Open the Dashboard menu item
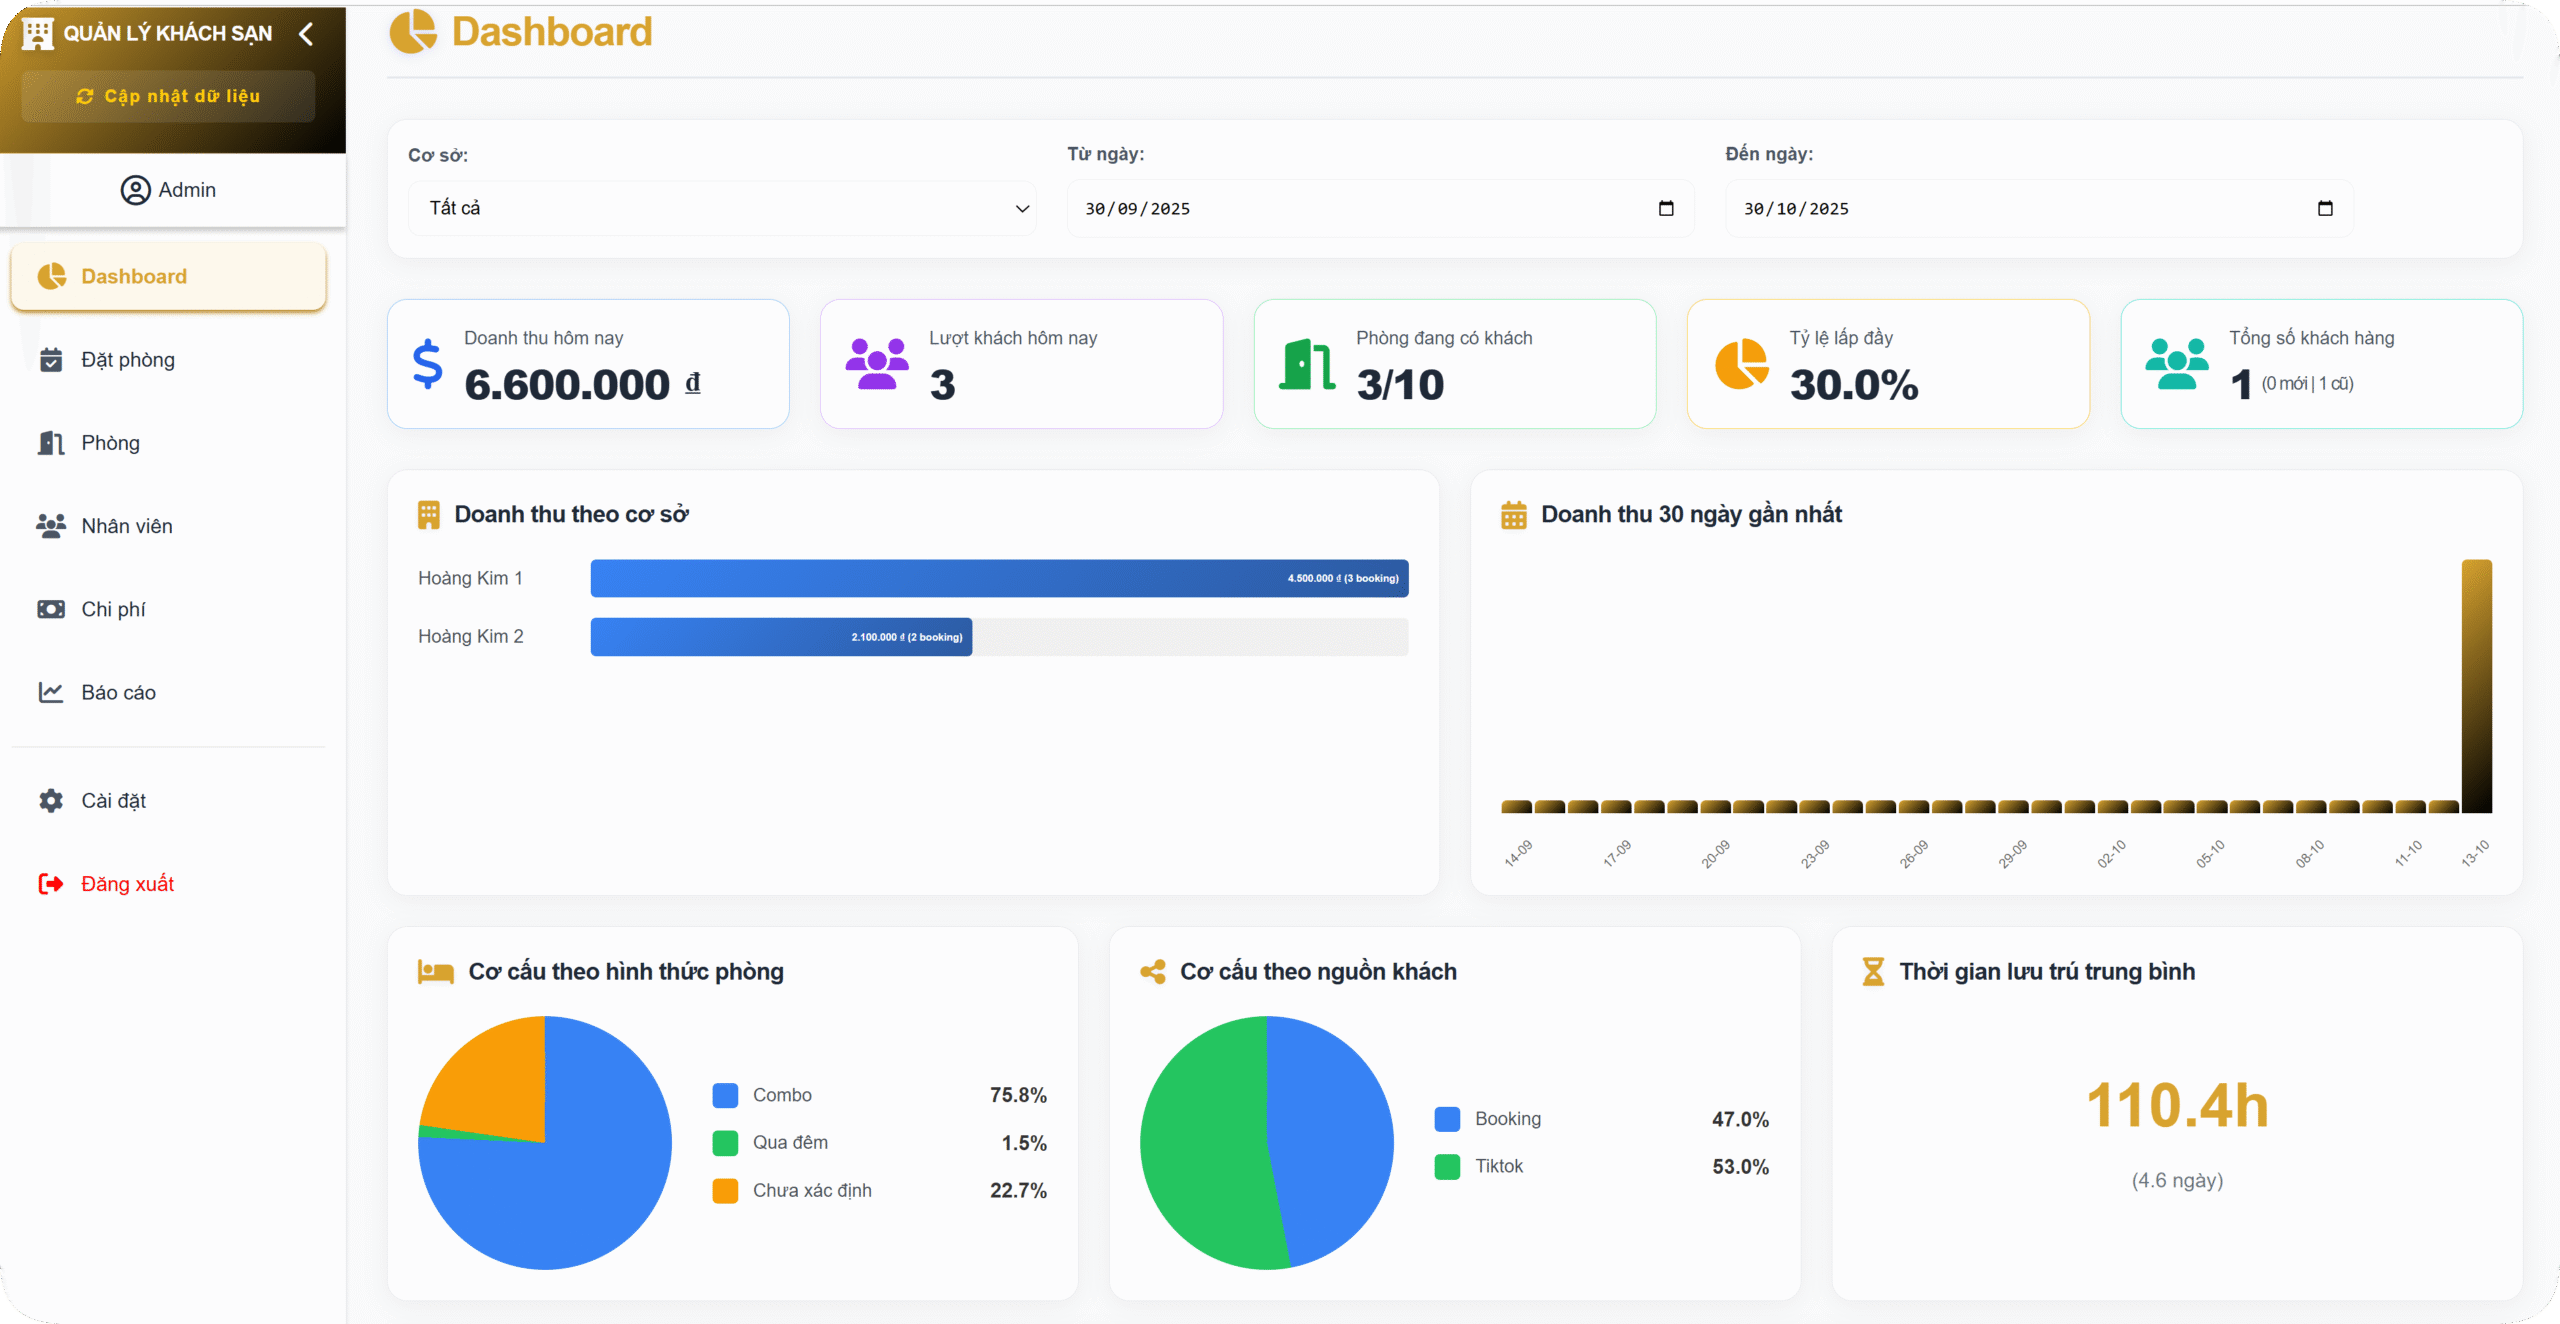 tap(168, 276)
